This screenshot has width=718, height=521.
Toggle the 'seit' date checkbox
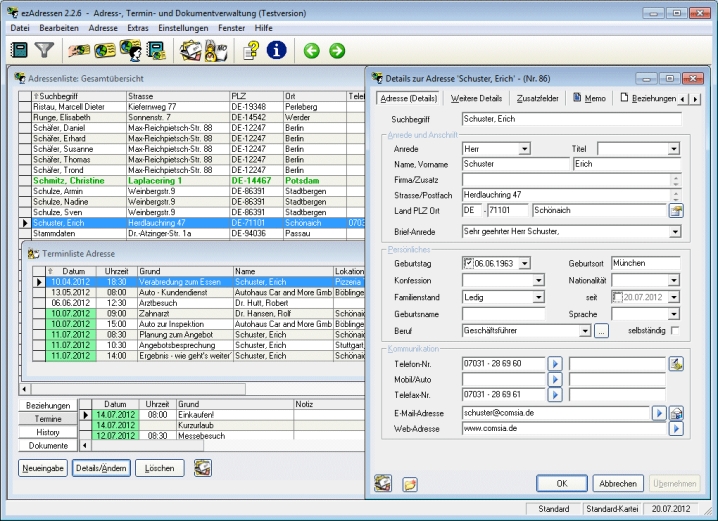click(x=617, y=297)
